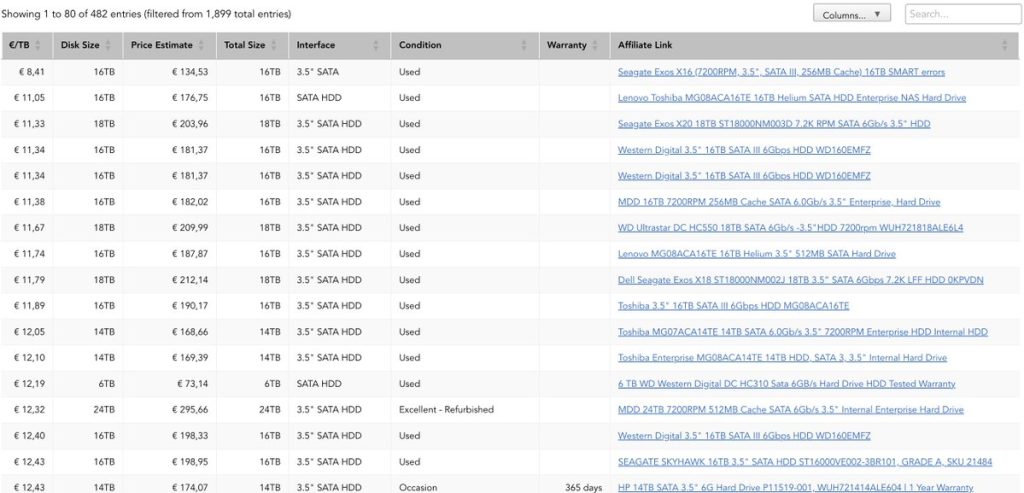Click the 6 TB WD DC HC310 link
This screenshot has width=1024, height=493.
[x=786, y=384]
